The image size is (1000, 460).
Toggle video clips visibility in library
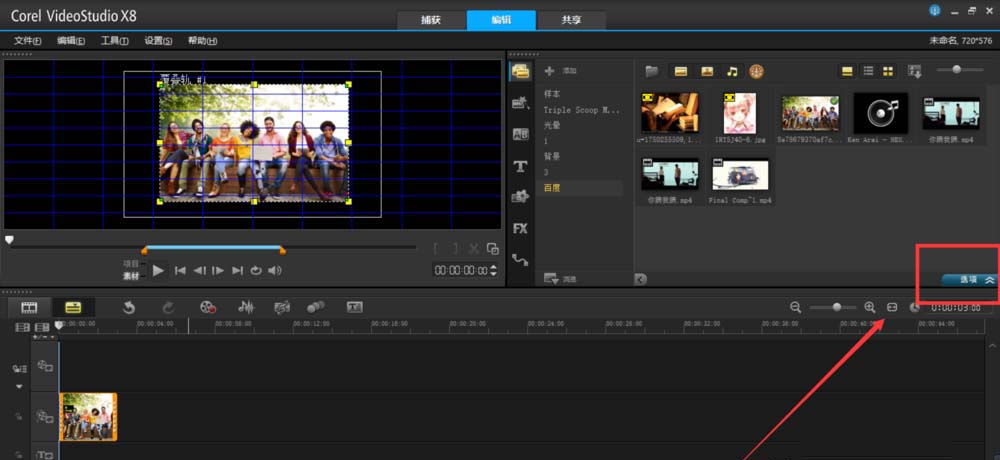tap(680, 71)
